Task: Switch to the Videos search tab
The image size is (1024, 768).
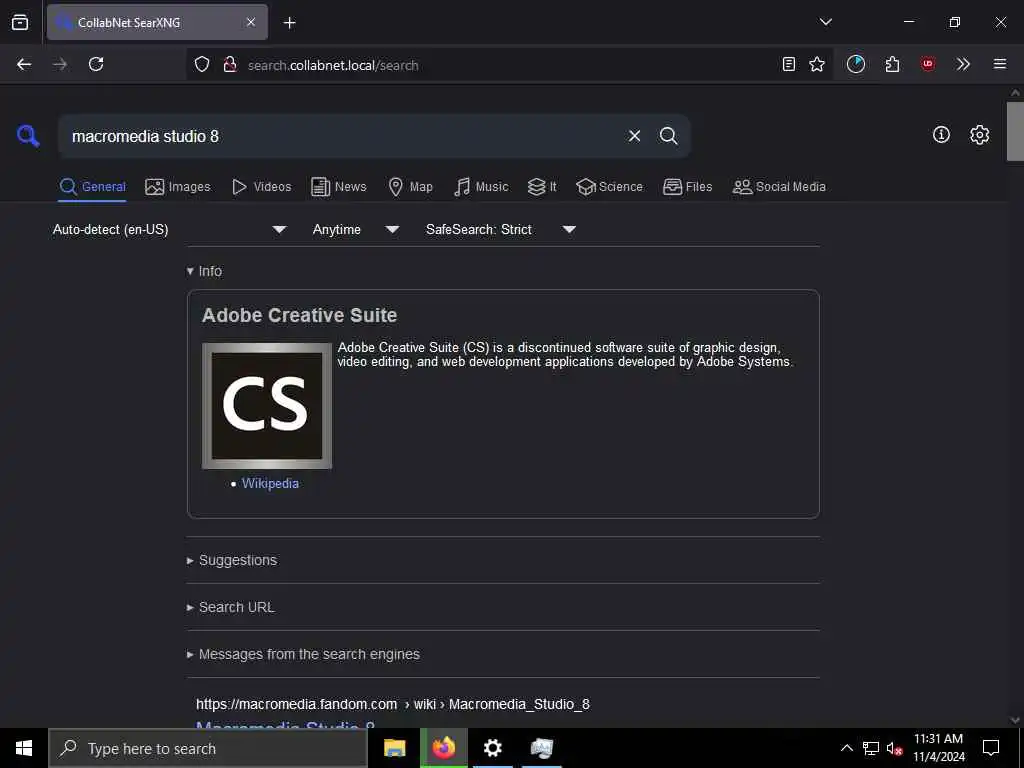Action: coord(261,187)
